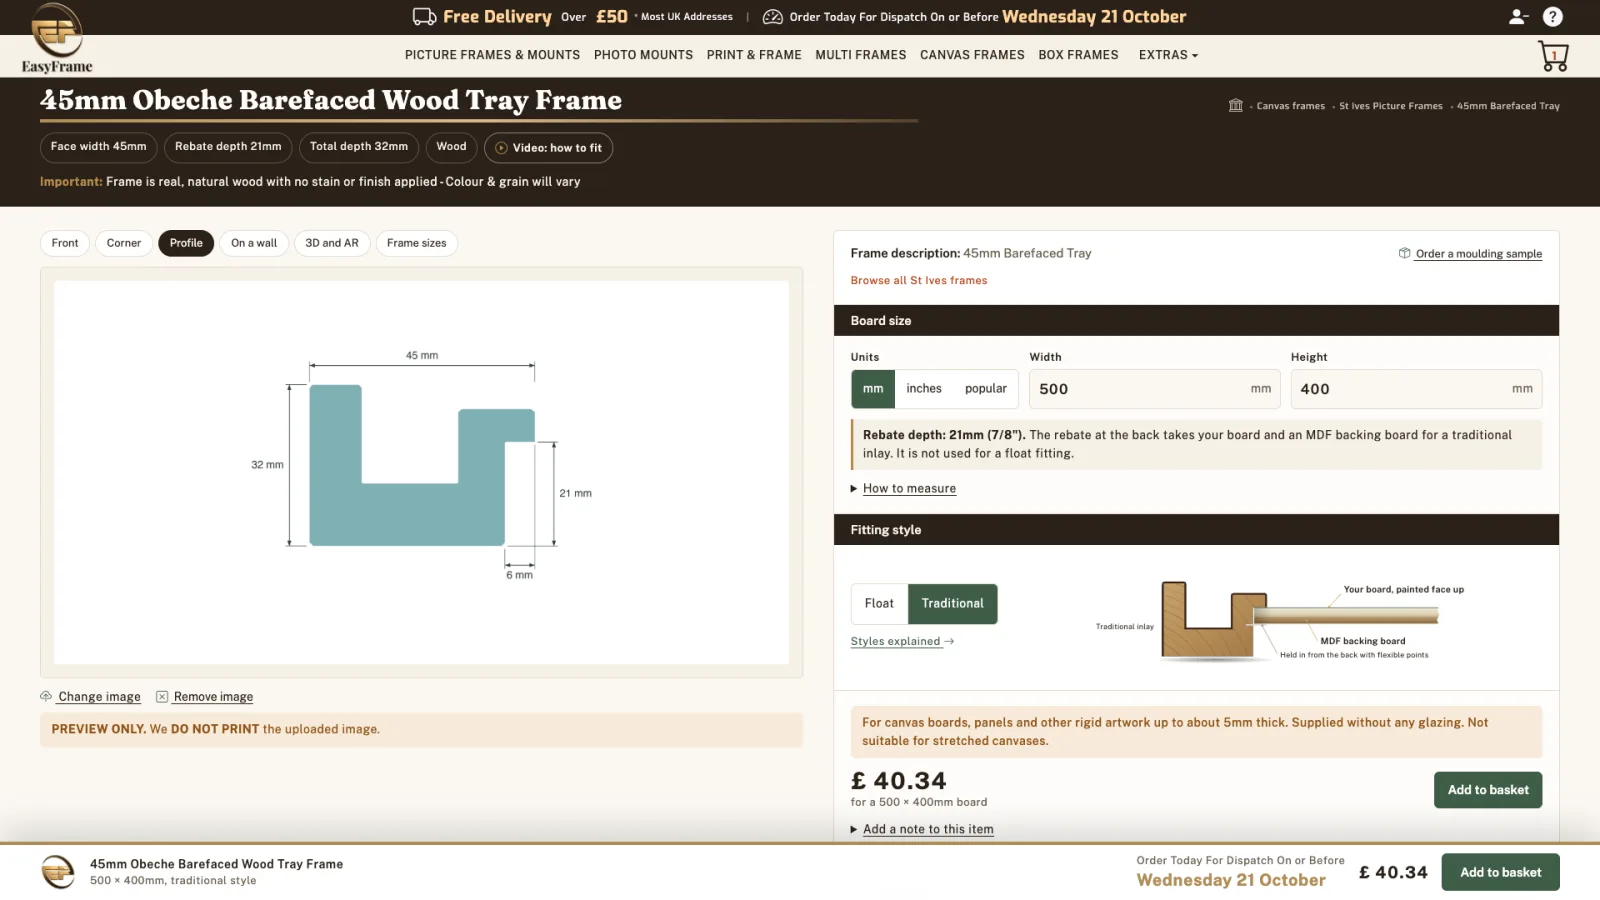The image size is (1600, 900).
Task: Choose the Float fitting style
Action: click(879, 604)
